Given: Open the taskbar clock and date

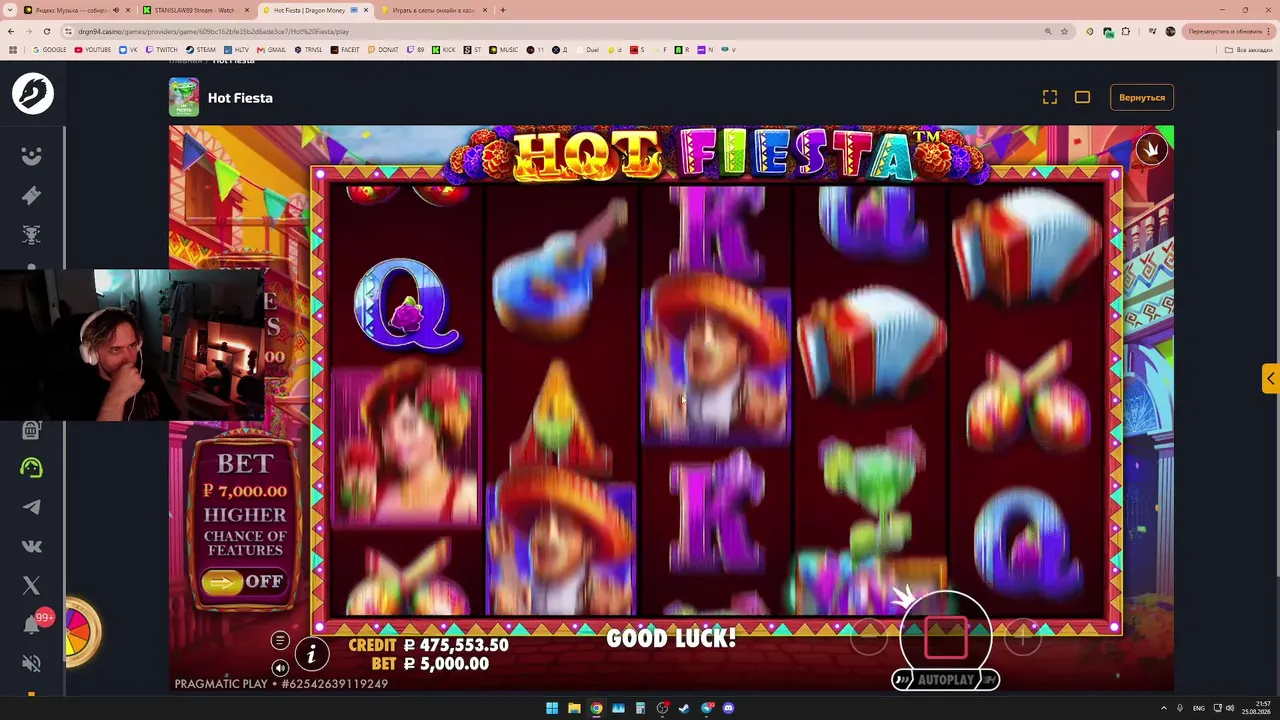Looking at the screenshot, I should point(1257,708).
